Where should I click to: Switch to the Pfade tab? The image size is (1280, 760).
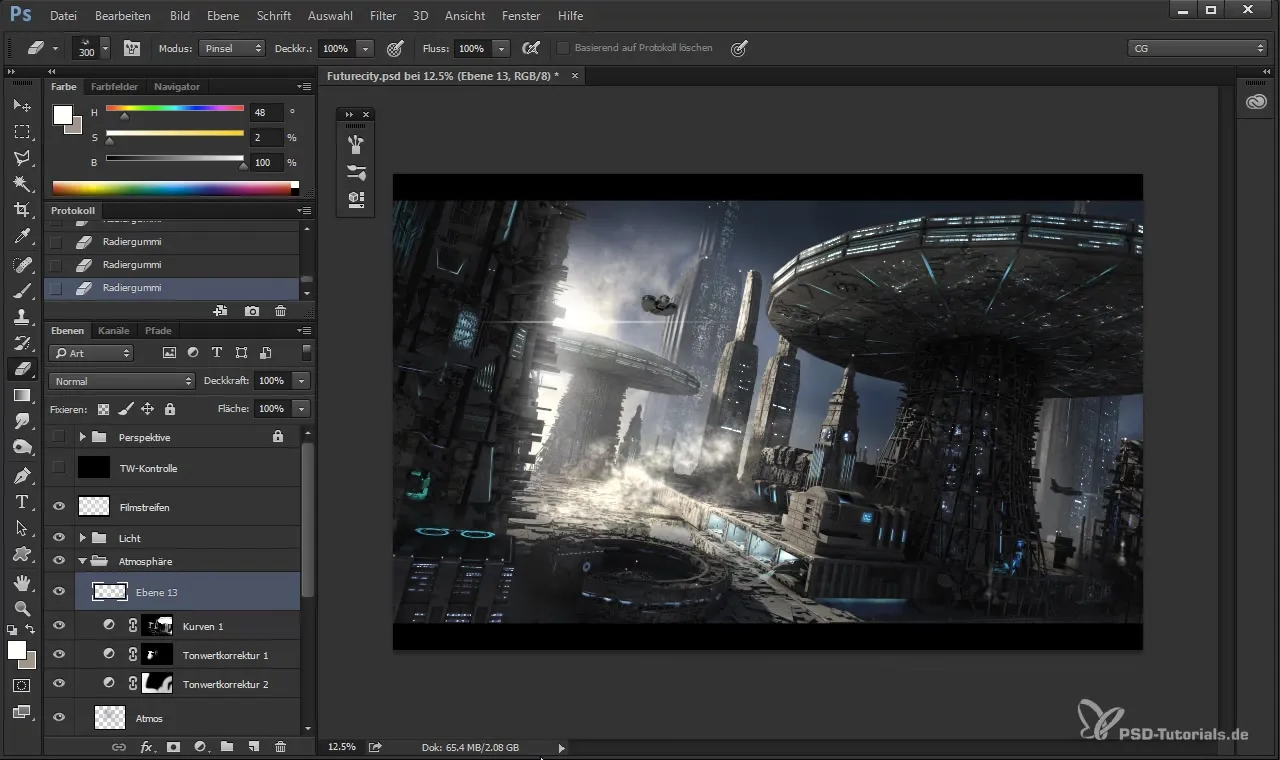(158, 330)
